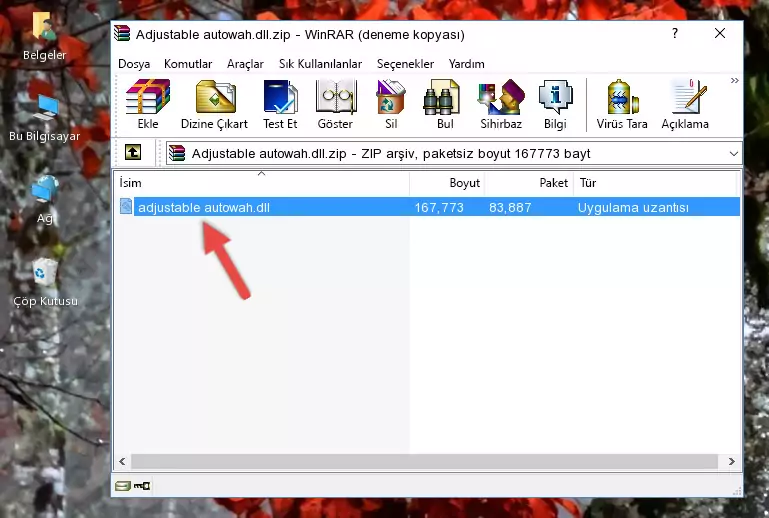Close the WinRAR window
The width and height of the screenshot is (769, 518).
[719, 33]
